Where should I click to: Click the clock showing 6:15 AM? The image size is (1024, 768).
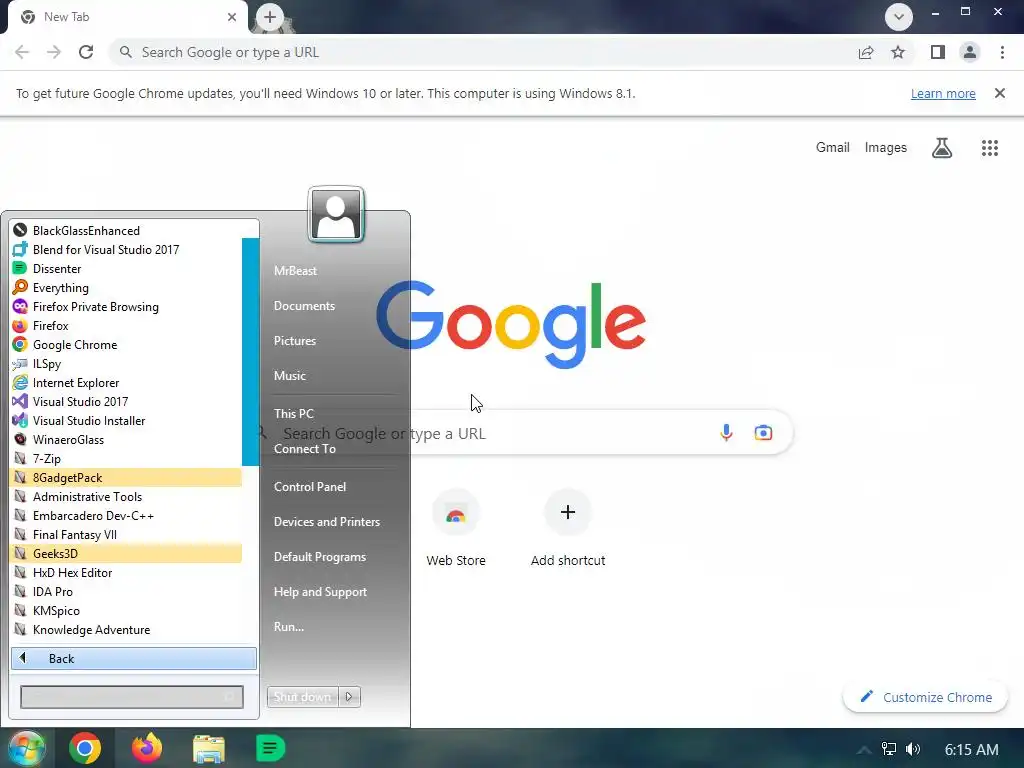971,750
